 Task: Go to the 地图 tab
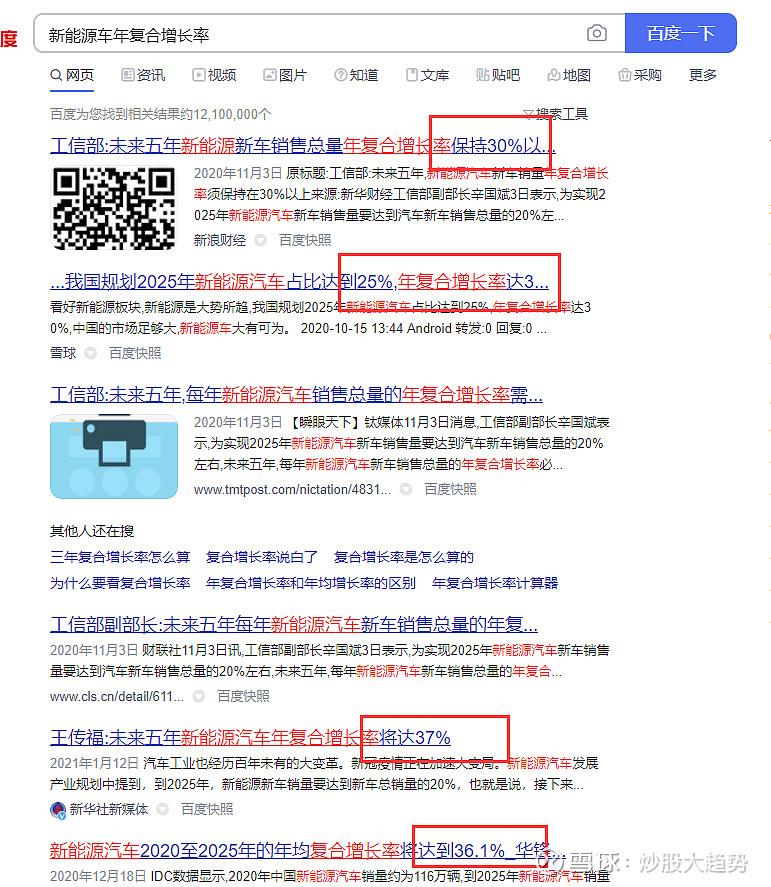(569, 75)
